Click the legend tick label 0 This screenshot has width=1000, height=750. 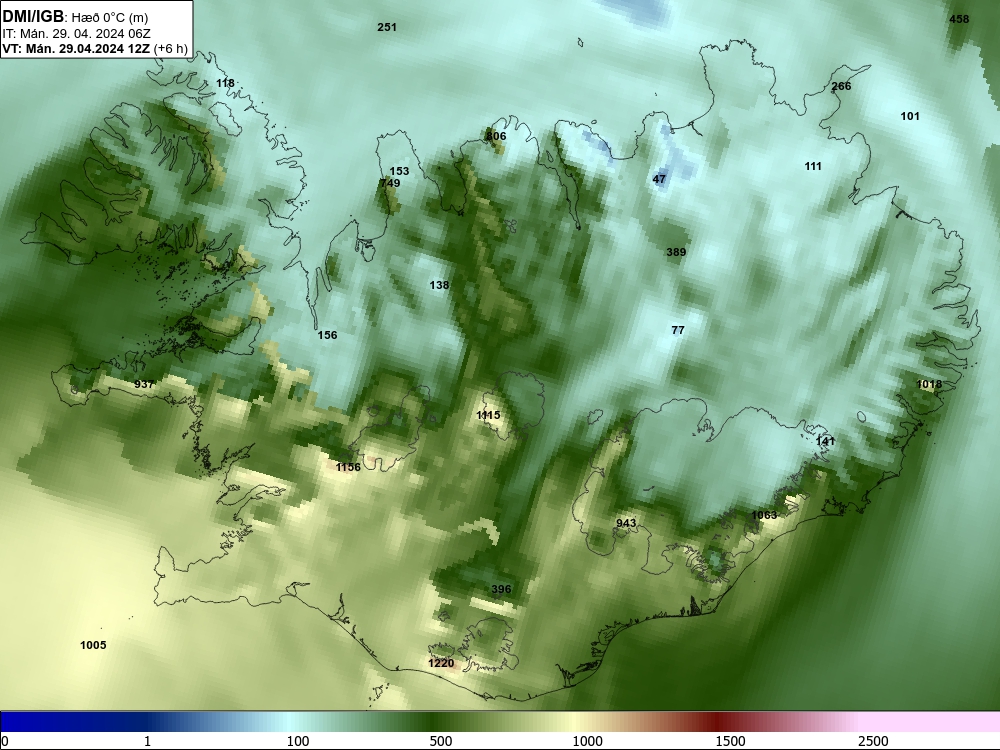6,741
